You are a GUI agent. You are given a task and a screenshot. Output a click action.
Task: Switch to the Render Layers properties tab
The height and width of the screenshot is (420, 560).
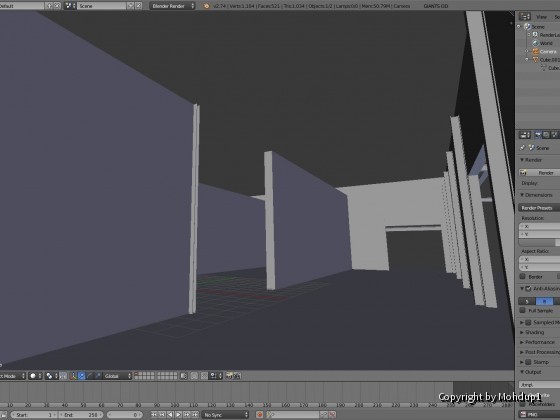point(546,135)
